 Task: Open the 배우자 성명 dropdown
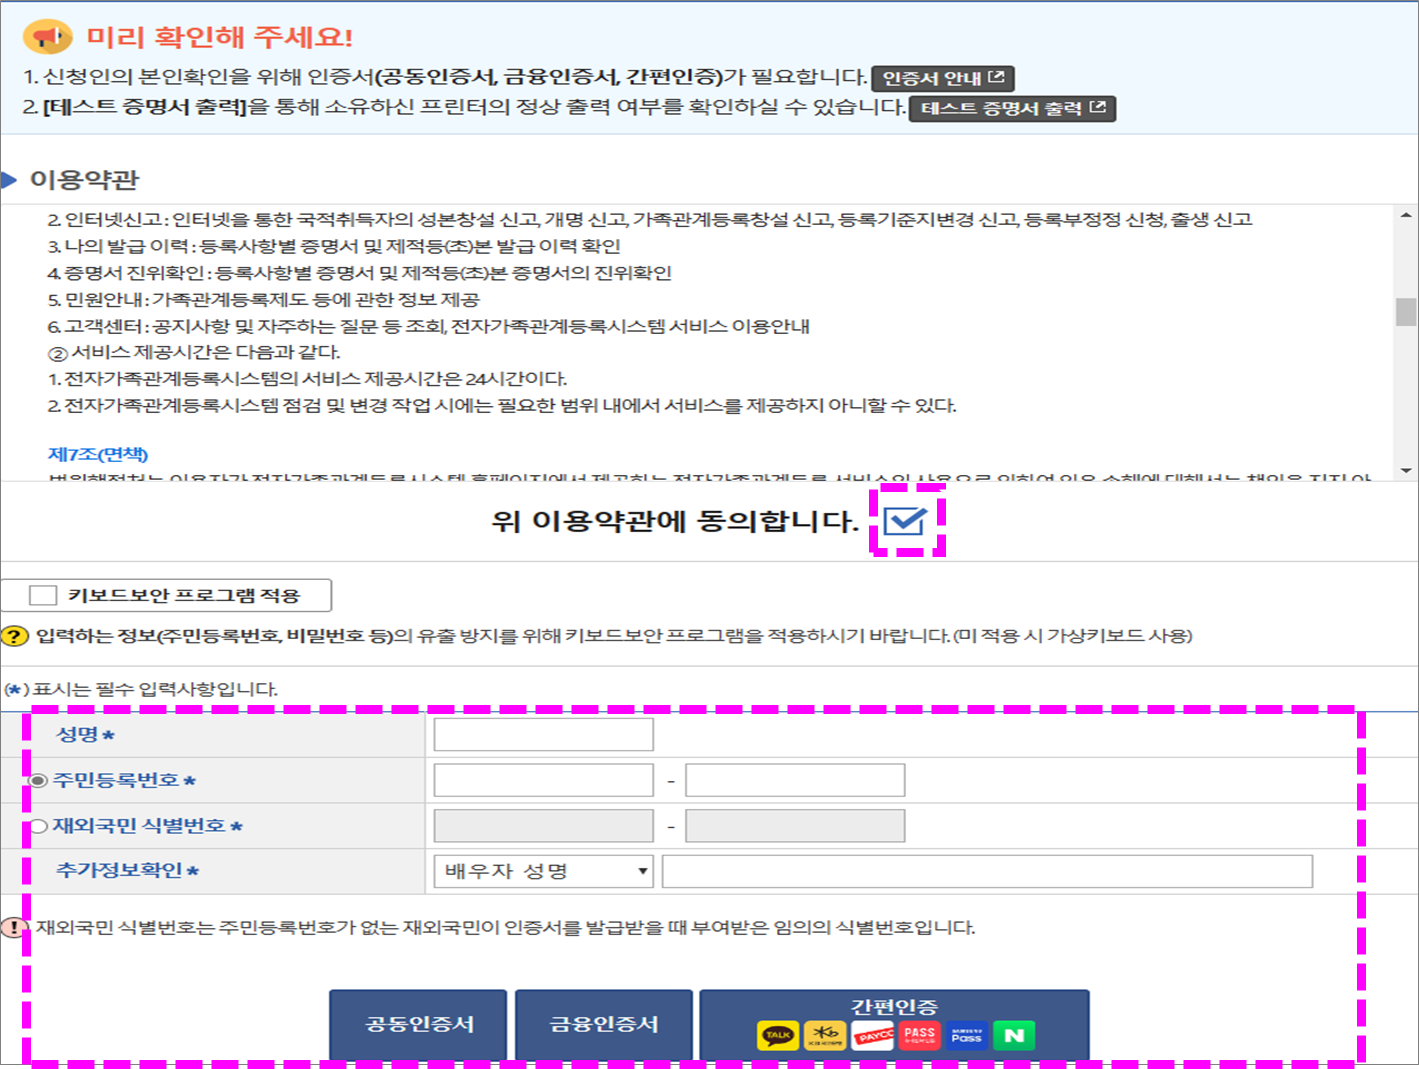point(643,871)
